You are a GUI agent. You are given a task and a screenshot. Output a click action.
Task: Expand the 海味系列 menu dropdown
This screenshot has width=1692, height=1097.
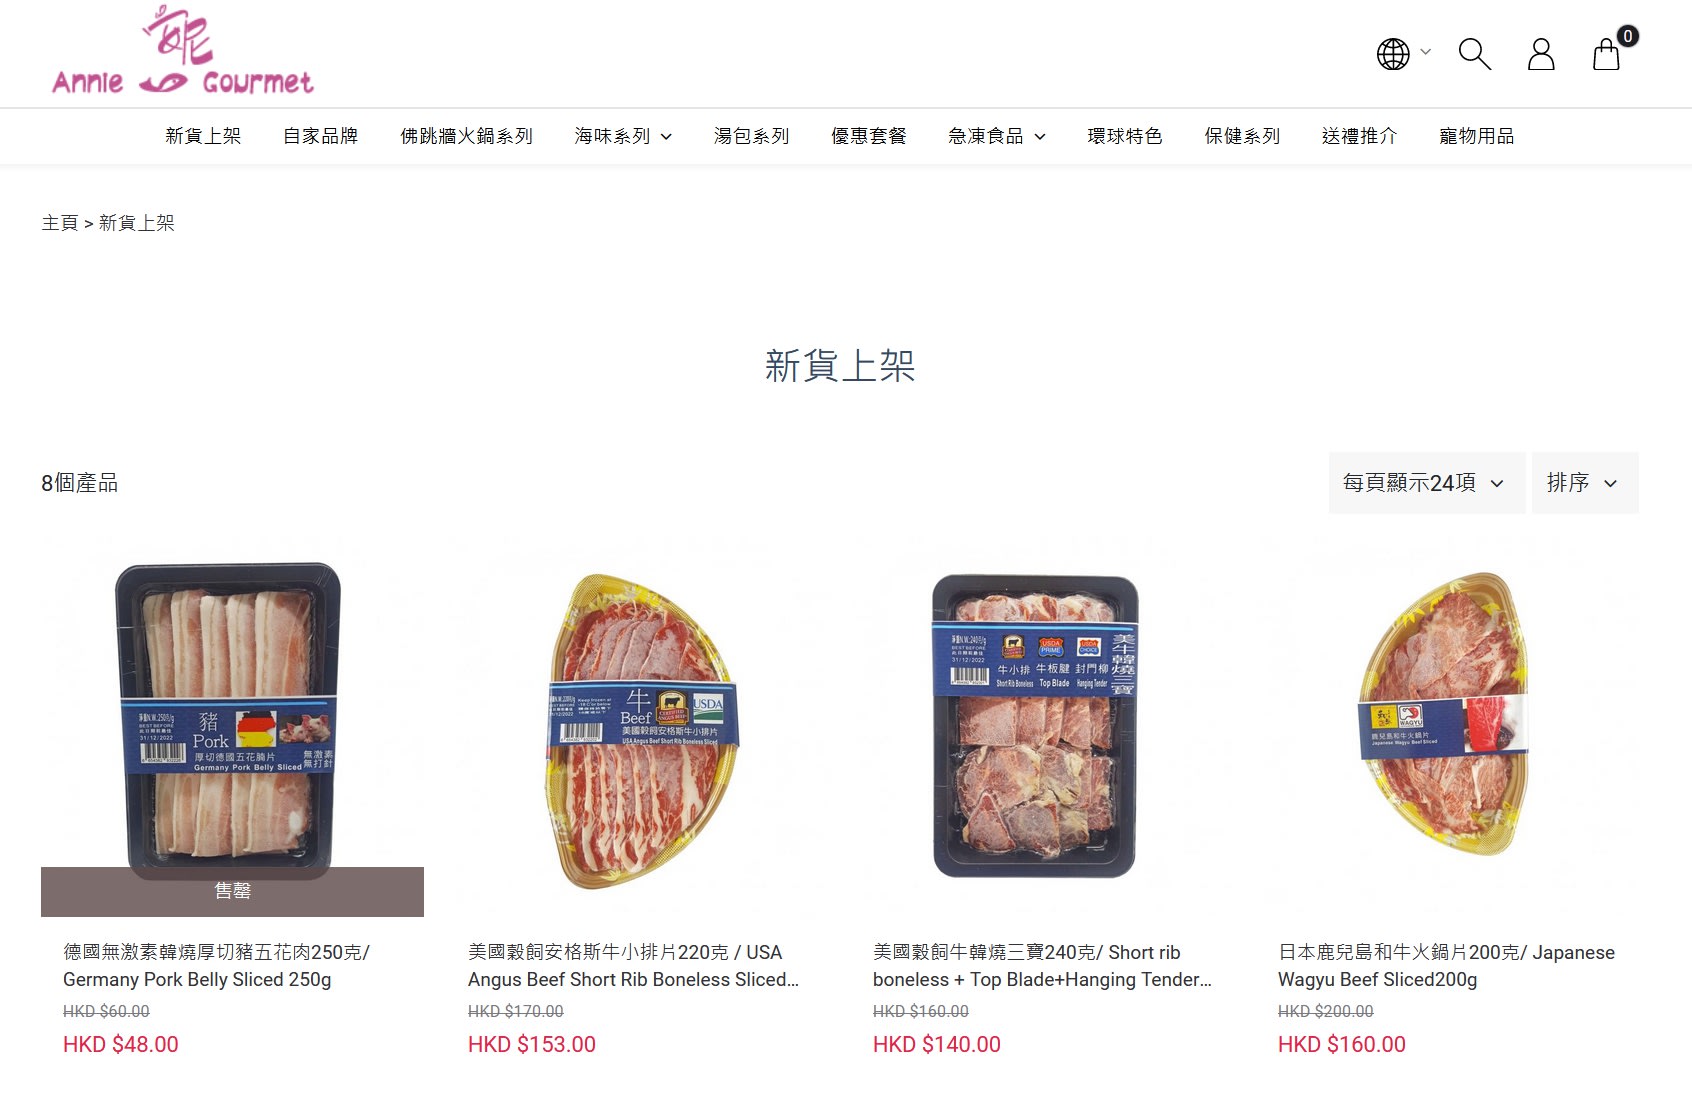point(623,136)
